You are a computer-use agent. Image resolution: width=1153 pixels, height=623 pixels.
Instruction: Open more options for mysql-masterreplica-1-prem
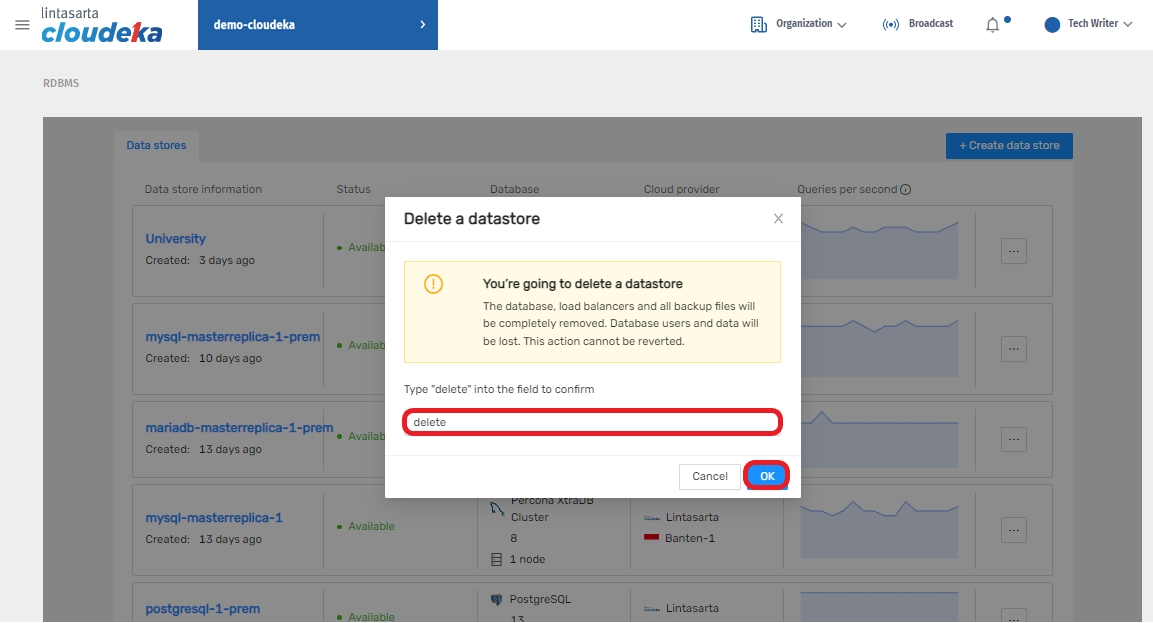coord(1013,349)
